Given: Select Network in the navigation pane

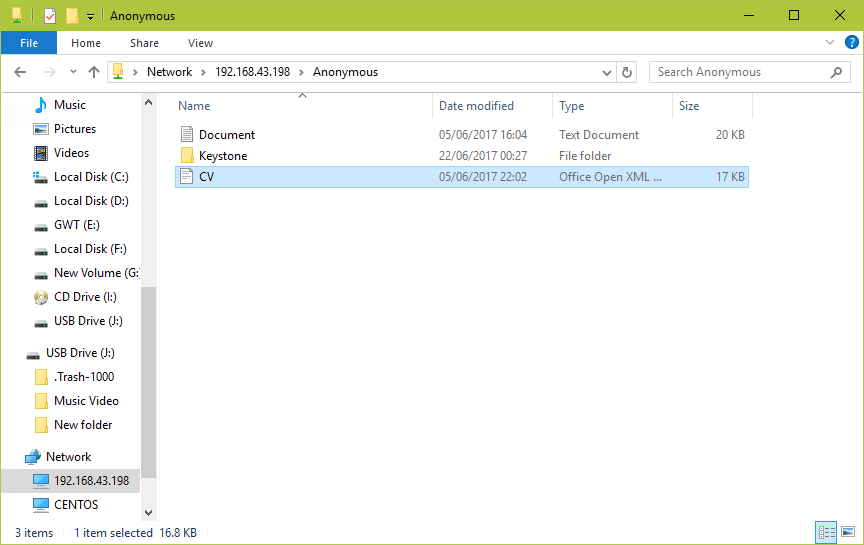Looking at the screenshot, I should coord(68,457).
